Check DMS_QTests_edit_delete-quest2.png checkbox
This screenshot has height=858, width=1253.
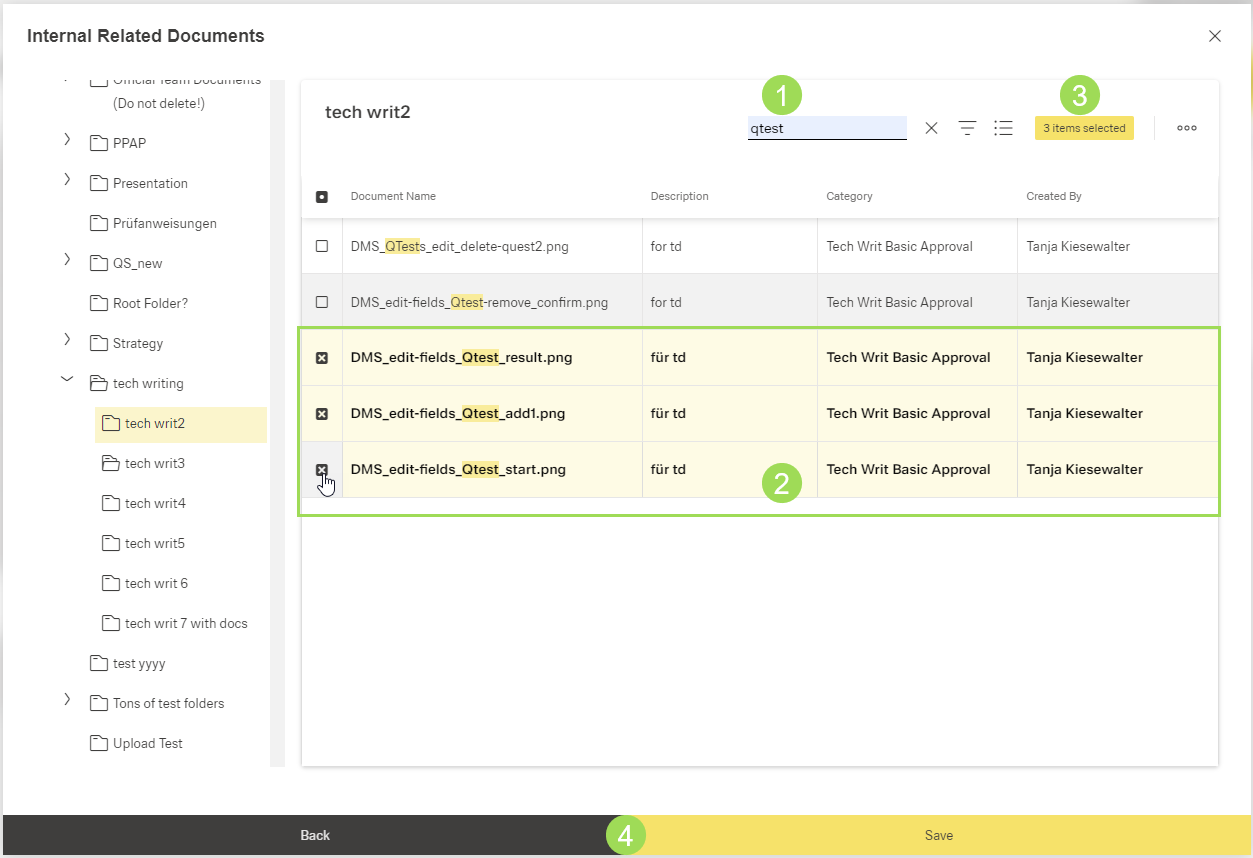click(322, 246)
